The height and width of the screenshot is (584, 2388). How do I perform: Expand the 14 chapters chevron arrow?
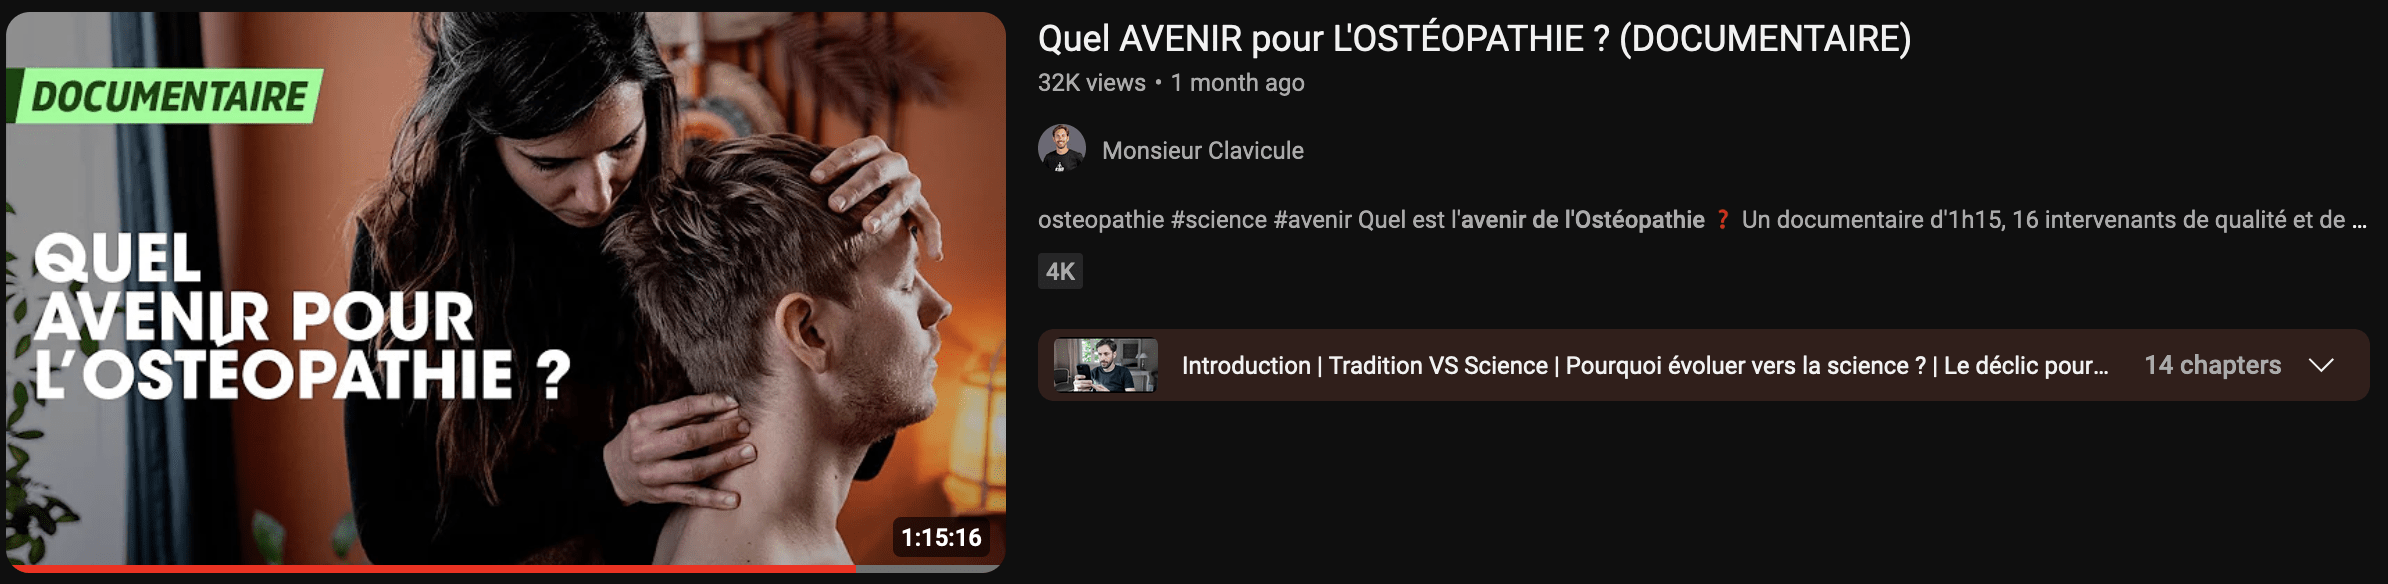2321,365
